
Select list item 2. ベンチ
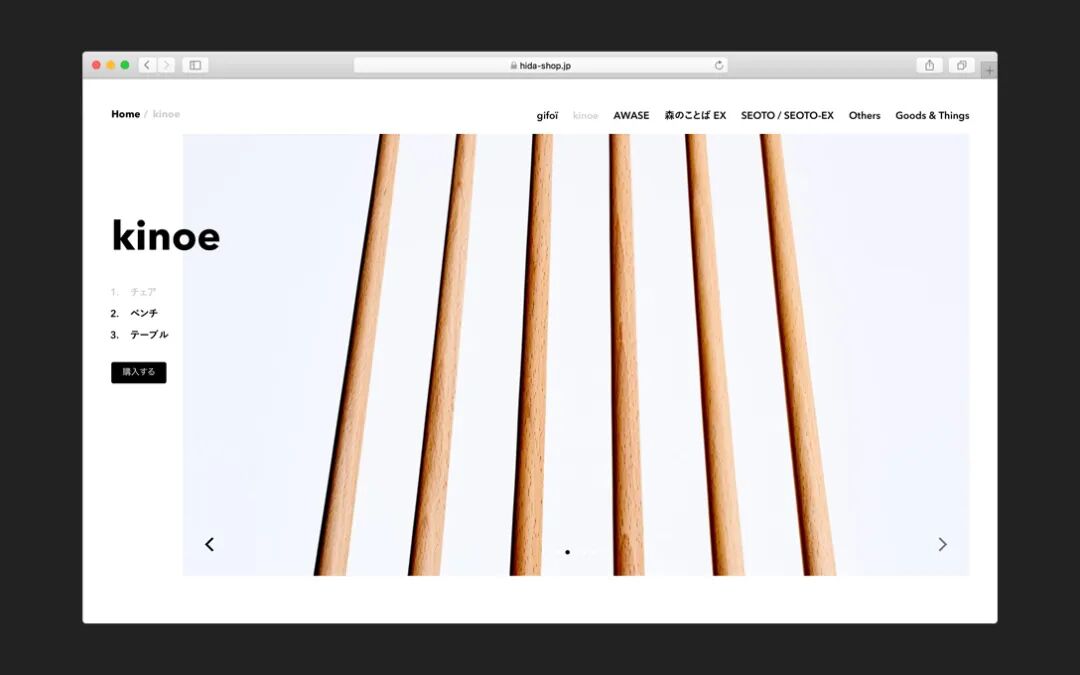134,313
